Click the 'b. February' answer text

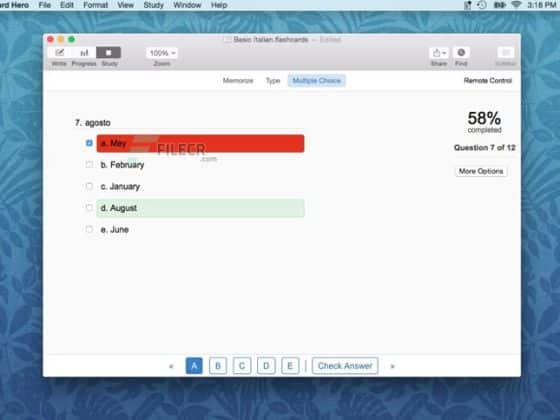point(122,165)
